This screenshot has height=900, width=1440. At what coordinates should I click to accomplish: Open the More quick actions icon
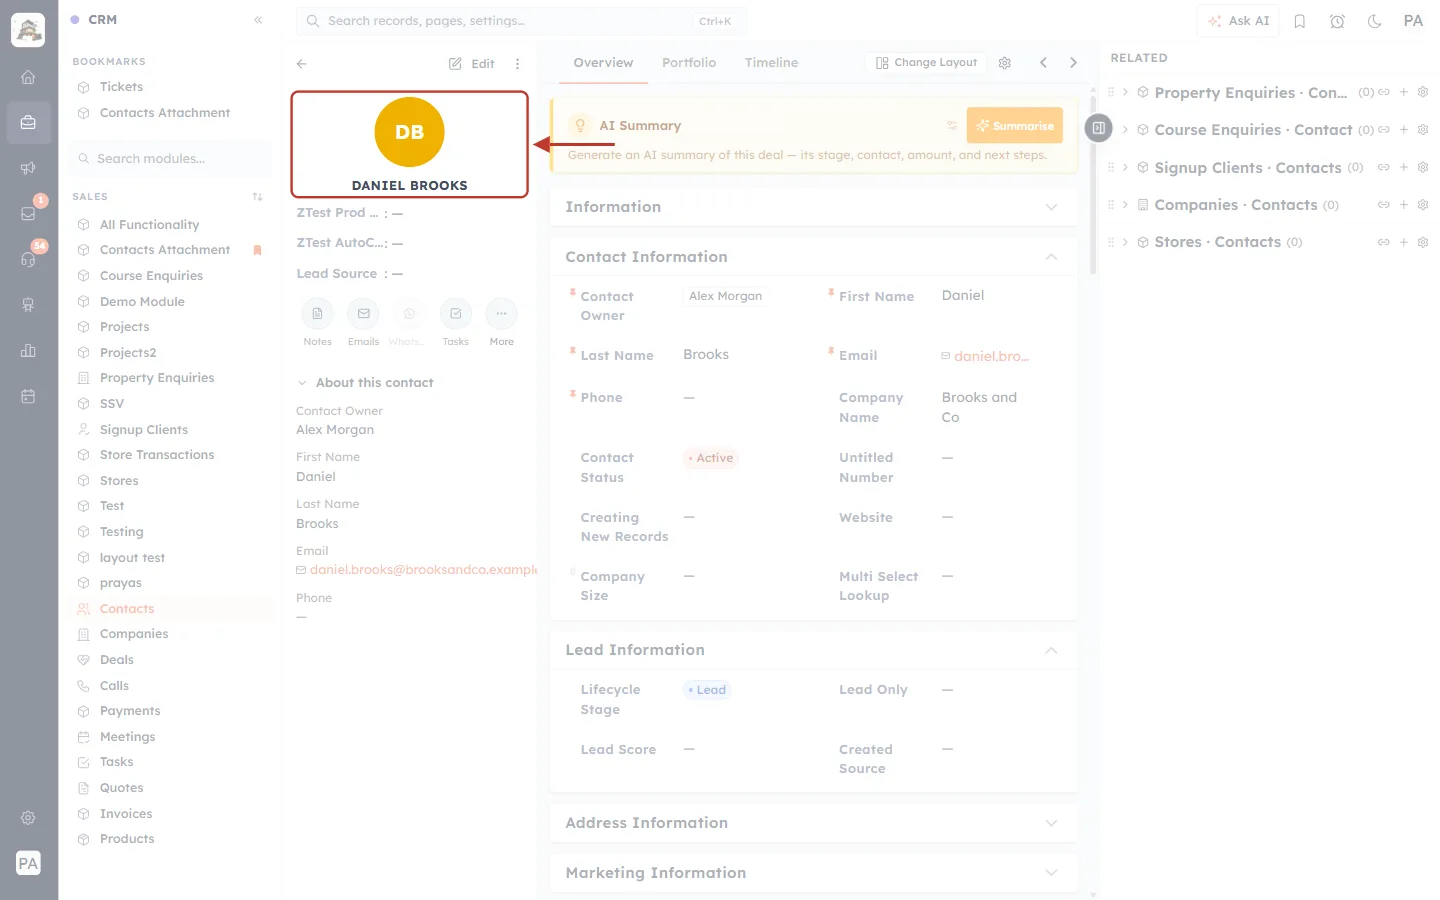501,314
